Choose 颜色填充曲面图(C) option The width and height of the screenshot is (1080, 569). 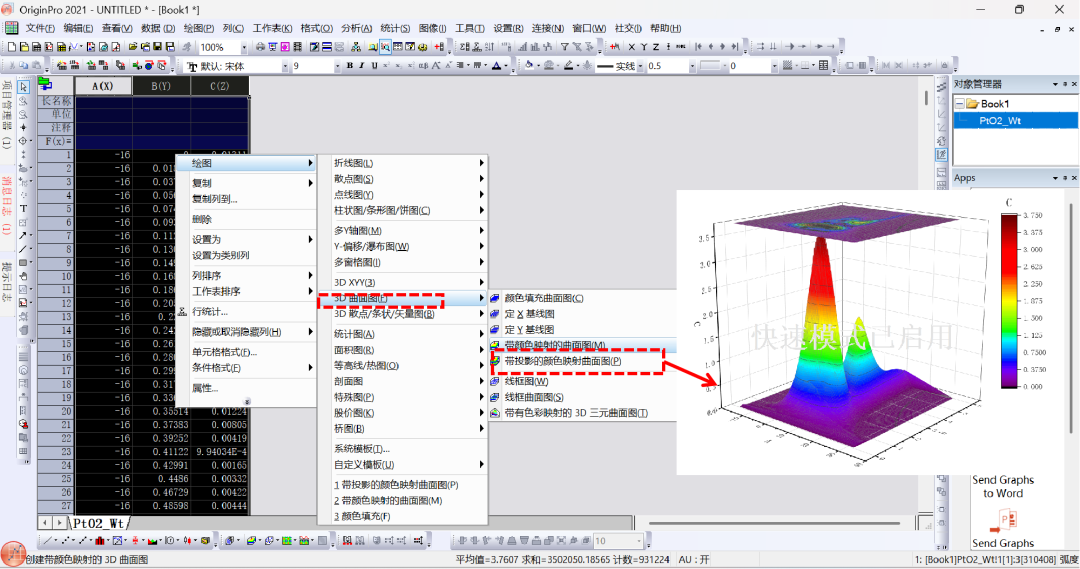[543, 298]
